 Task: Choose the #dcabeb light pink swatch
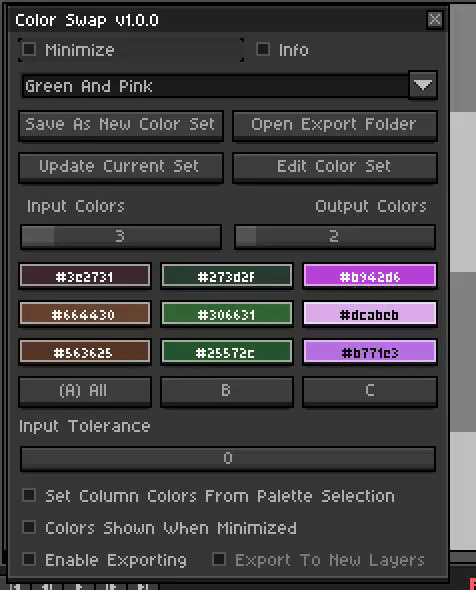point(370,314)
